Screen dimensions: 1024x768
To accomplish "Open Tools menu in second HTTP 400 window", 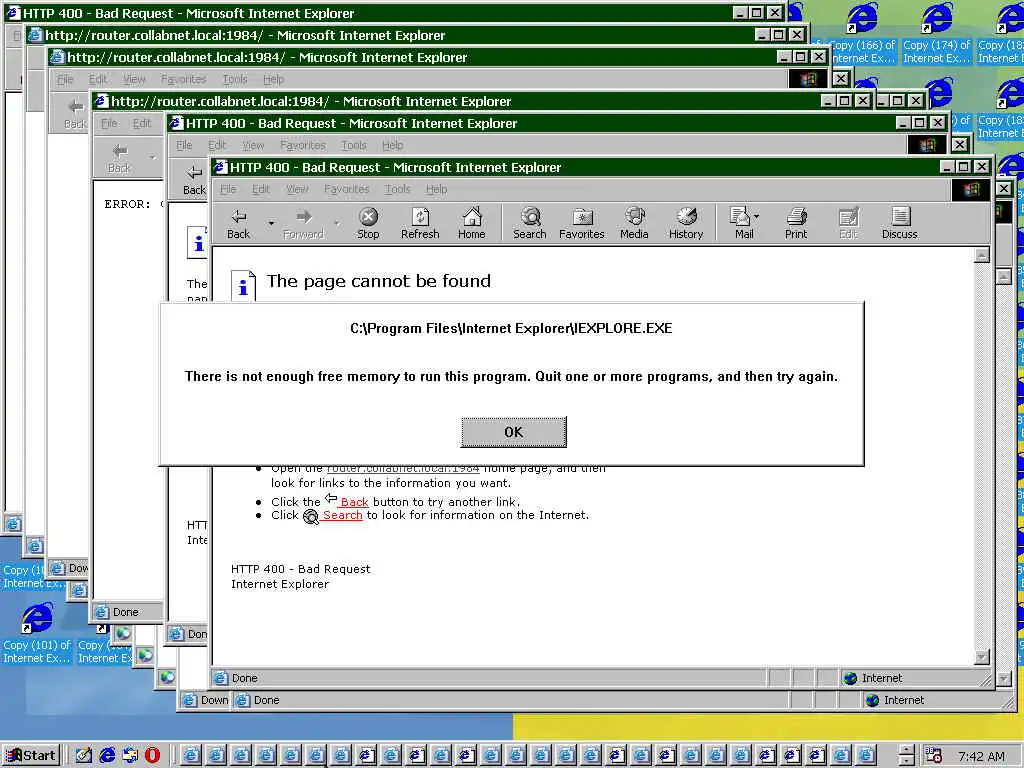I will (x=353, y=146).
